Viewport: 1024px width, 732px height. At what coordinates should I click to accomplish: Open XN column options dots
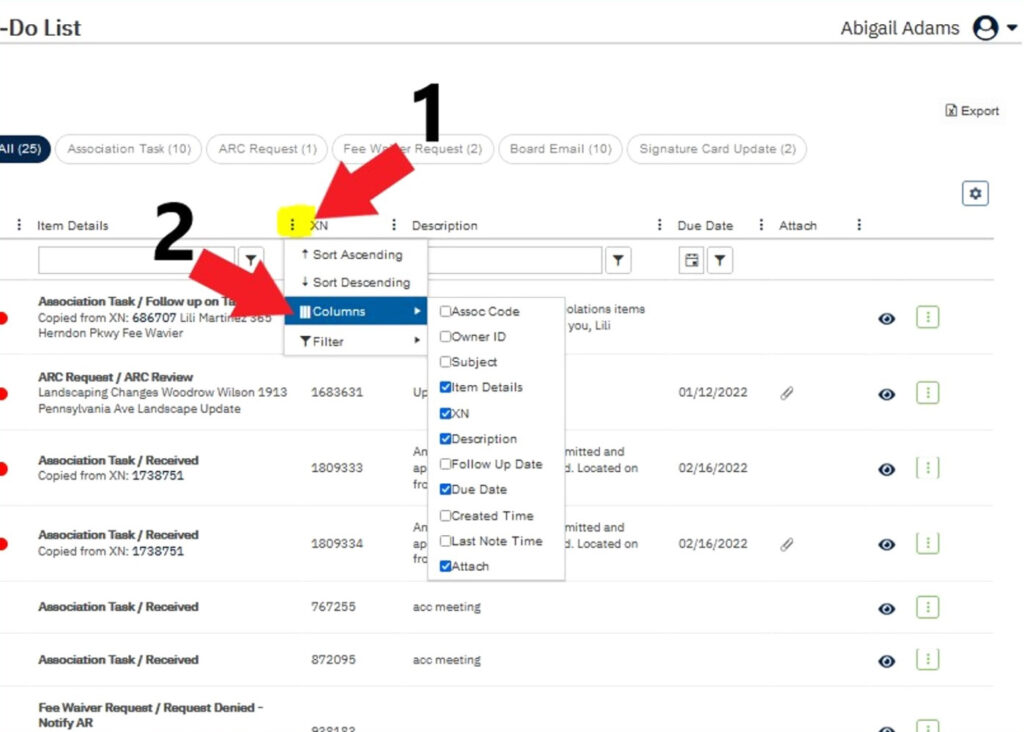pos(394,225)
